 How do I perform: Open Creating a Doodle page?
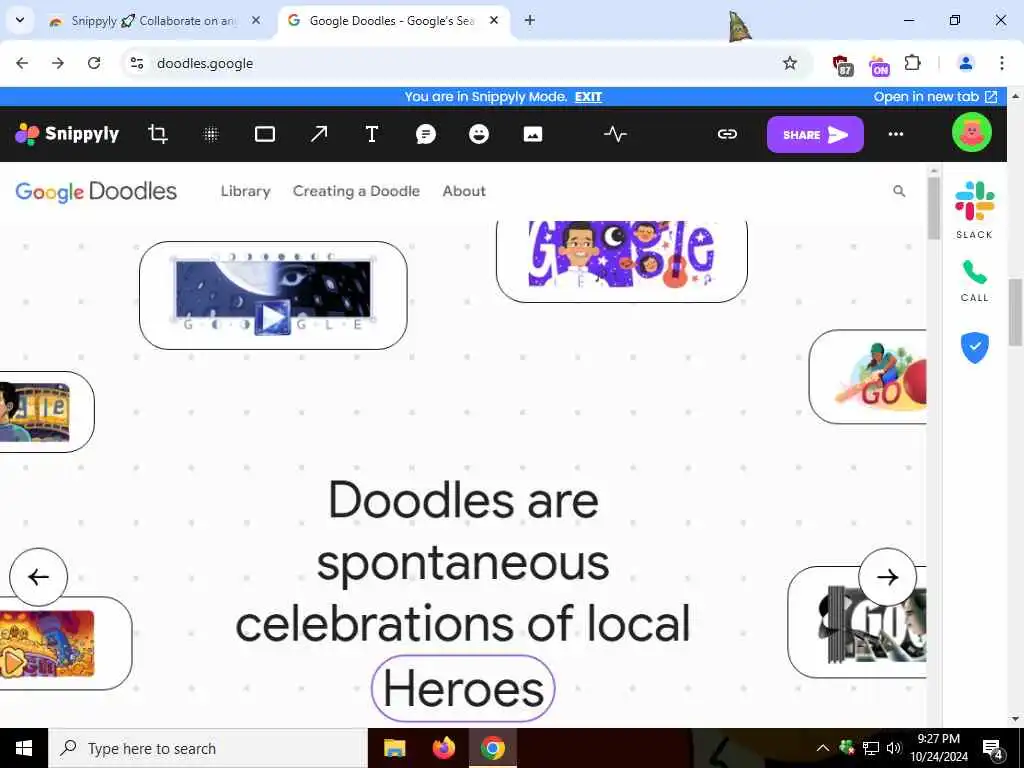pos(356,191)
